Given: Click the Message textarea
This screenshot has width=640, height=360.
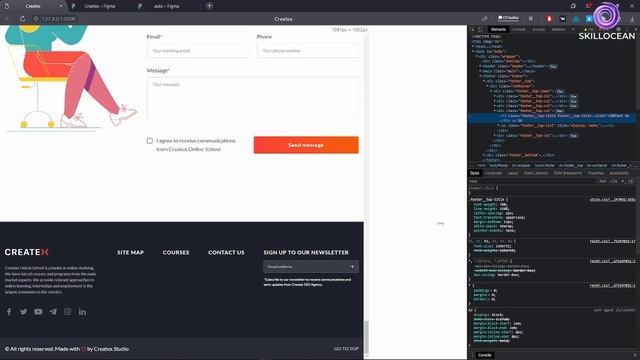Looking at the screenshot, I should (x=253, y=98).
